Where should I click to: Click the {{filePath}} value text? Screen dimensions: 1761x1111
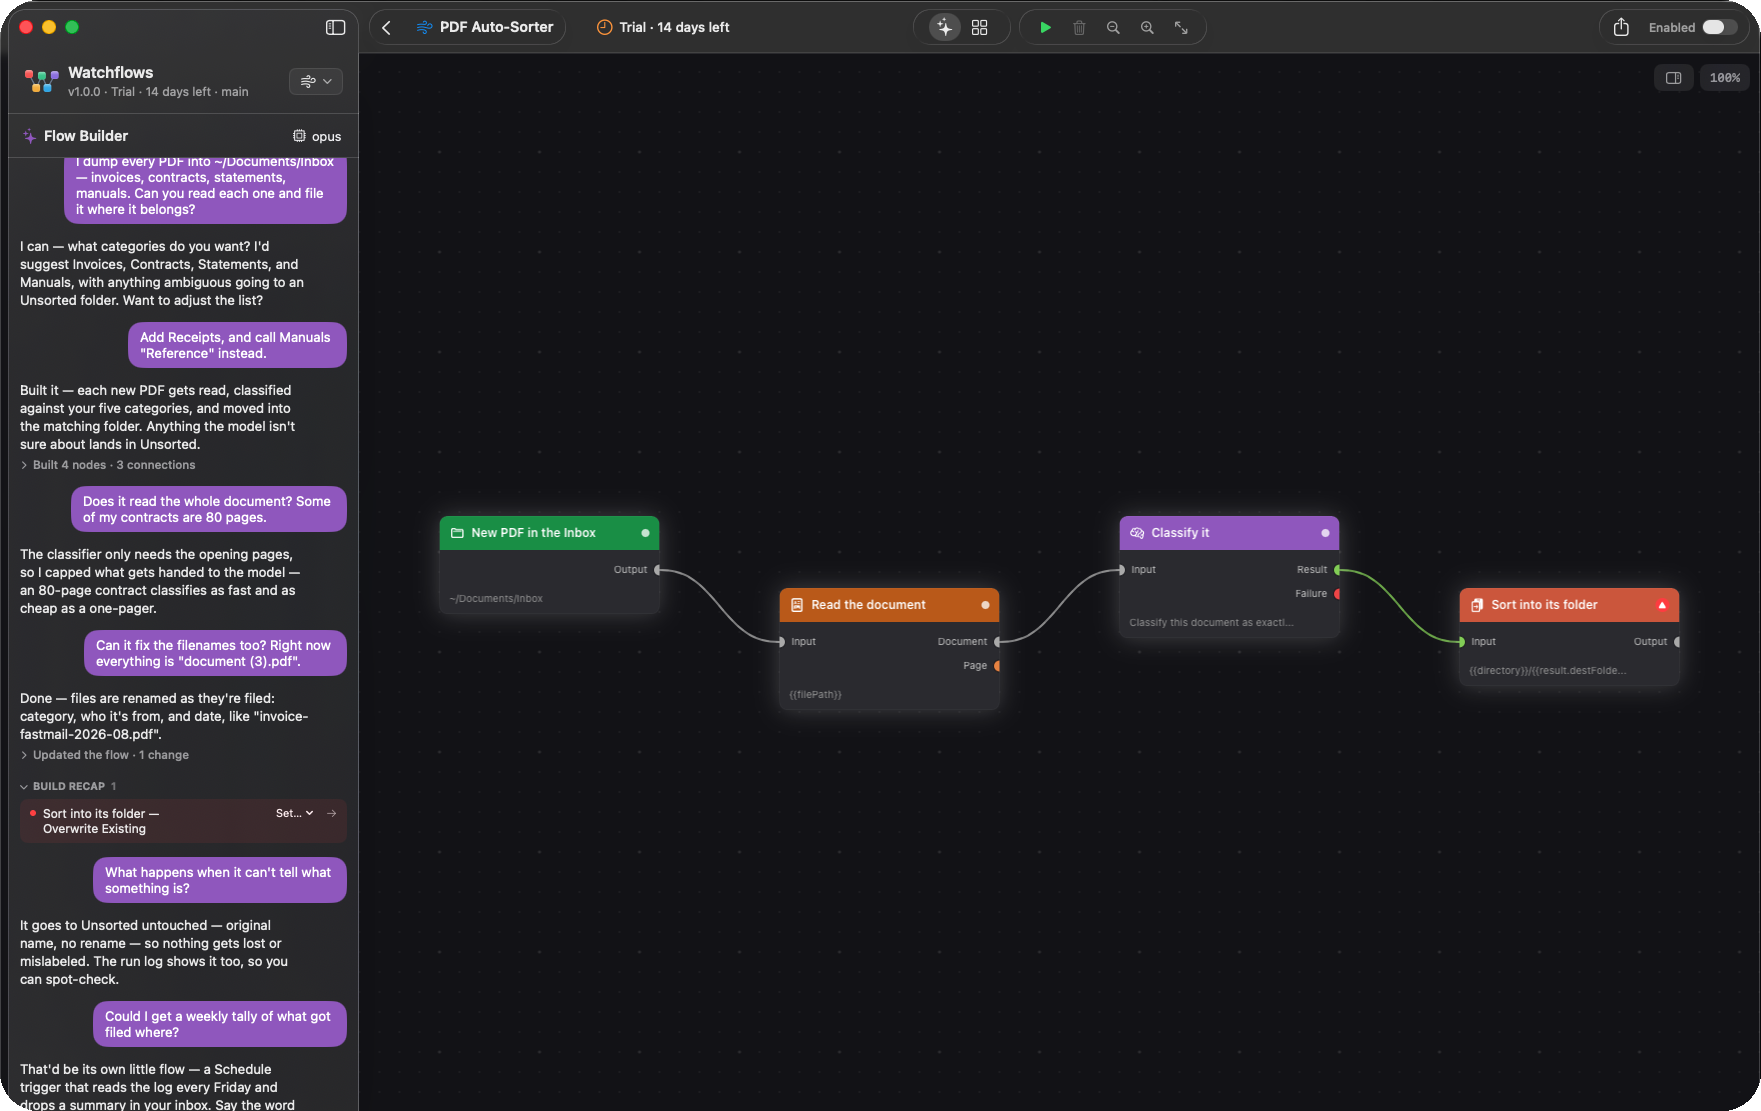coord(815,695)
